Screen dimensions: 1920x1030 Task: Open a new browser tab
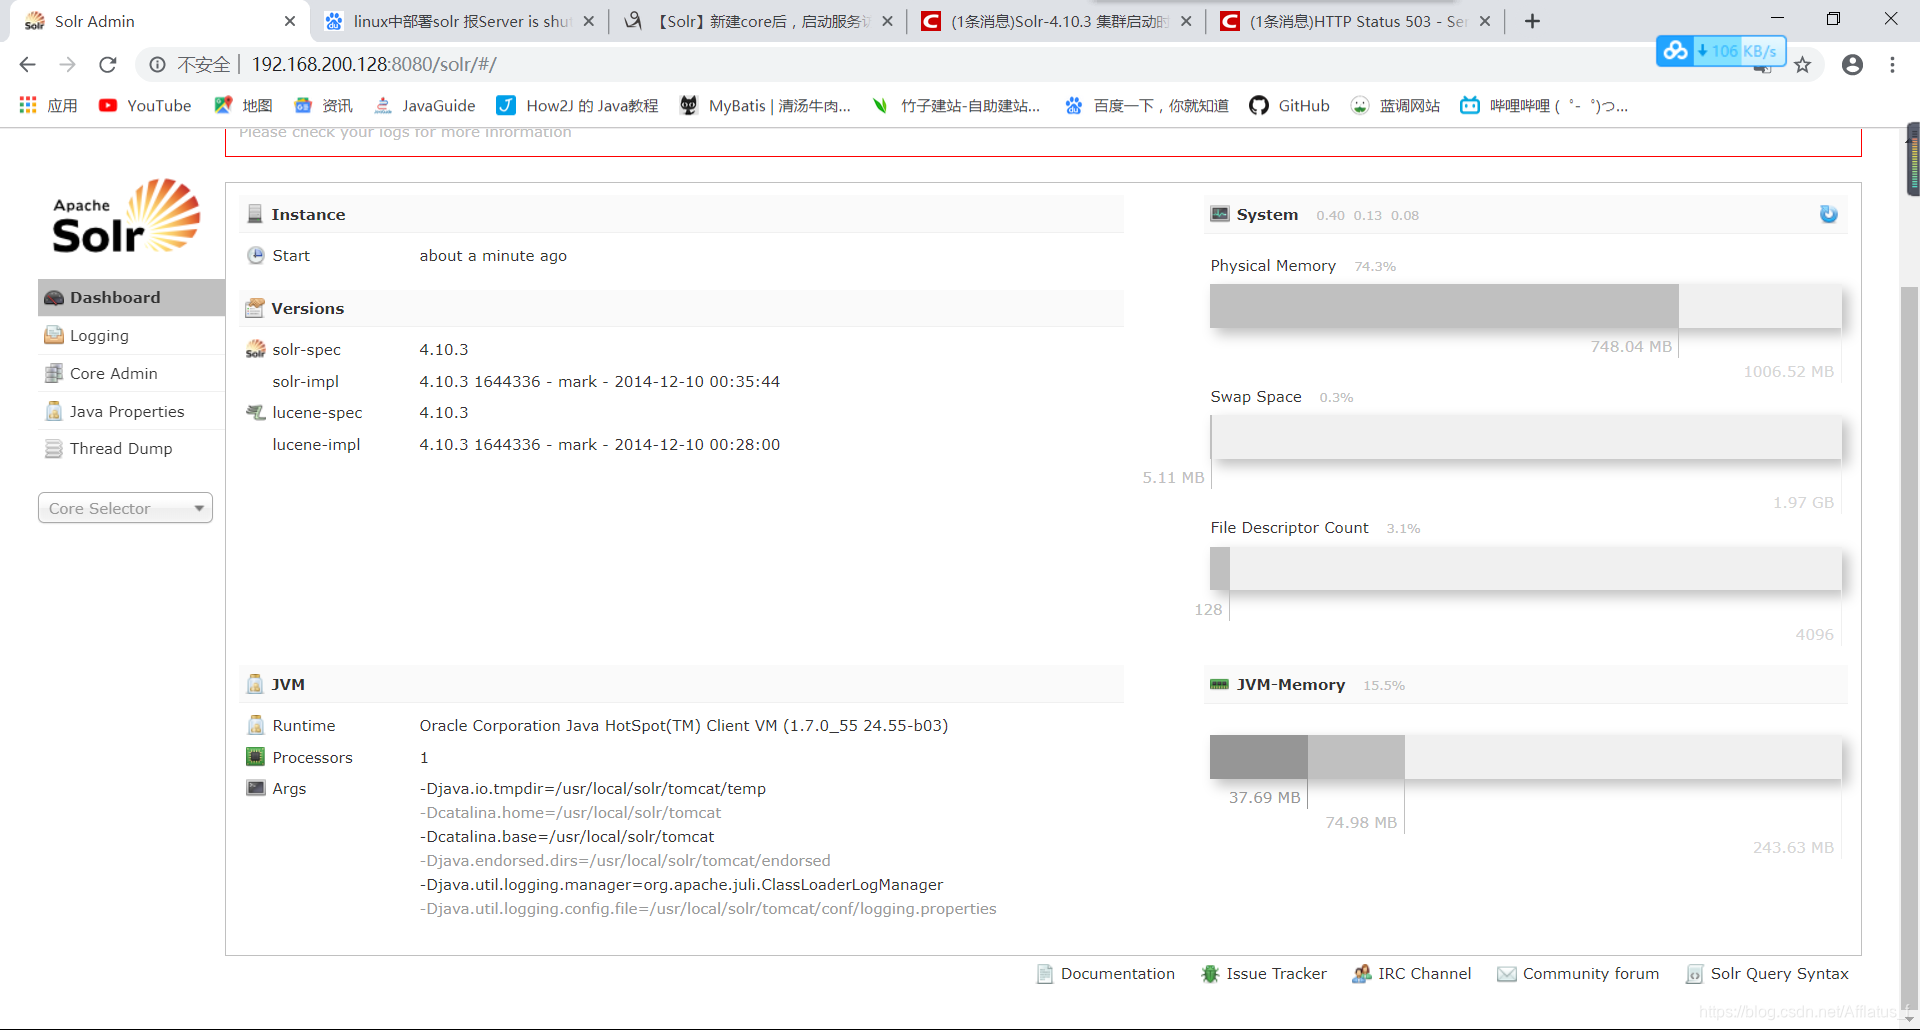tap(1532, 21)
